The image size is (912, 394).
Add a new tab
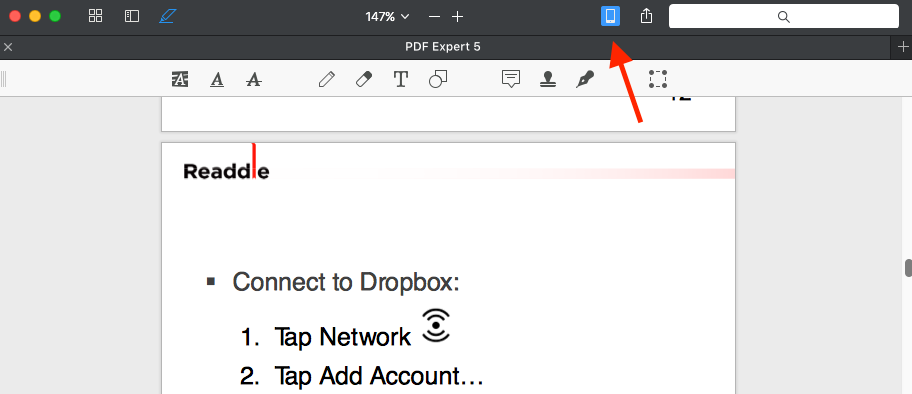(x=903, y=47)
